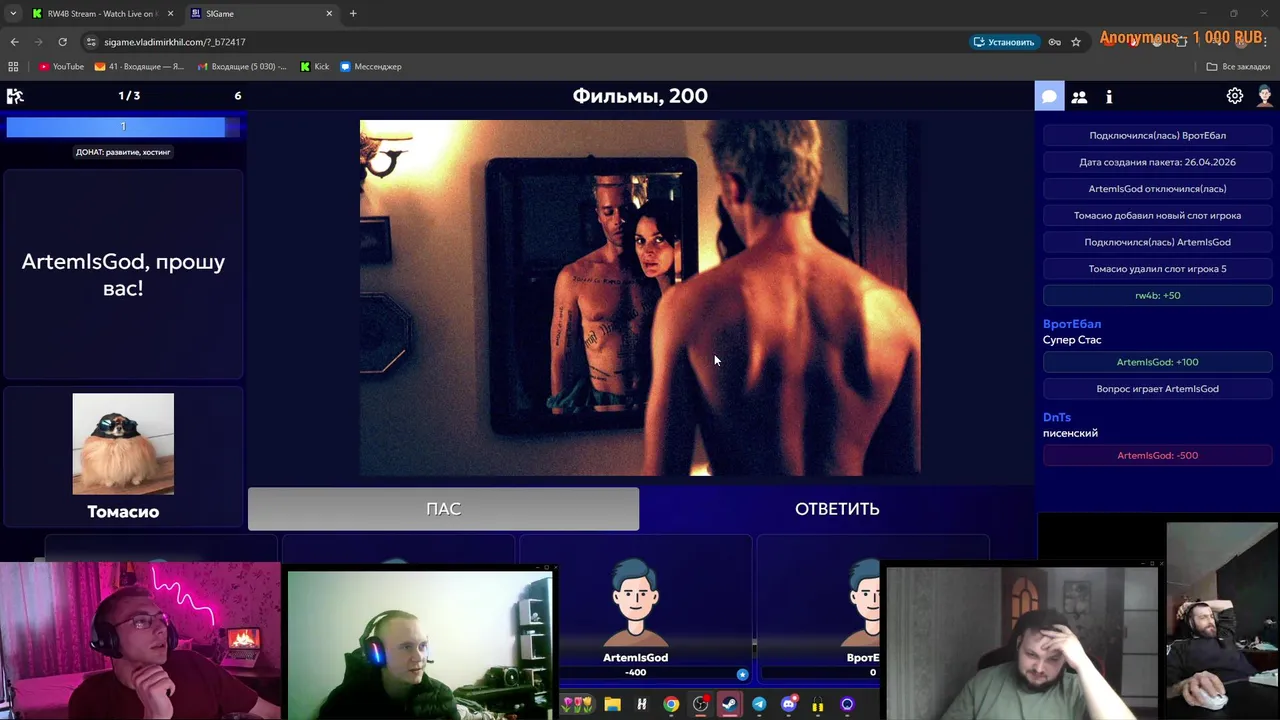This screenshot has height=720, width=1280.
Task: Click the film still question image
Action: tap(640, 298)
